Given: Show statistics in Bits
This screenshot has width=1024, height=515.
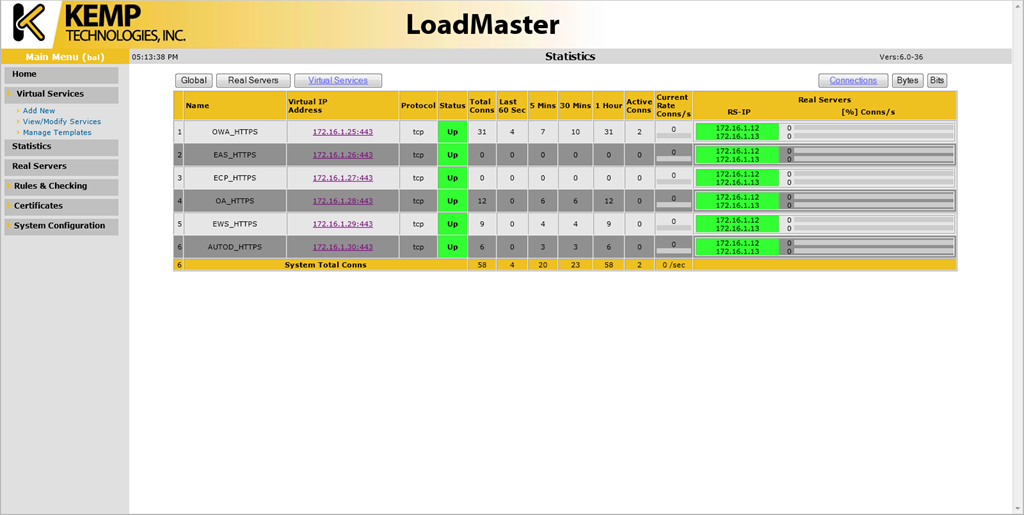Looking at the screenshot, I should pyautogui.click(x=937, y=80).
